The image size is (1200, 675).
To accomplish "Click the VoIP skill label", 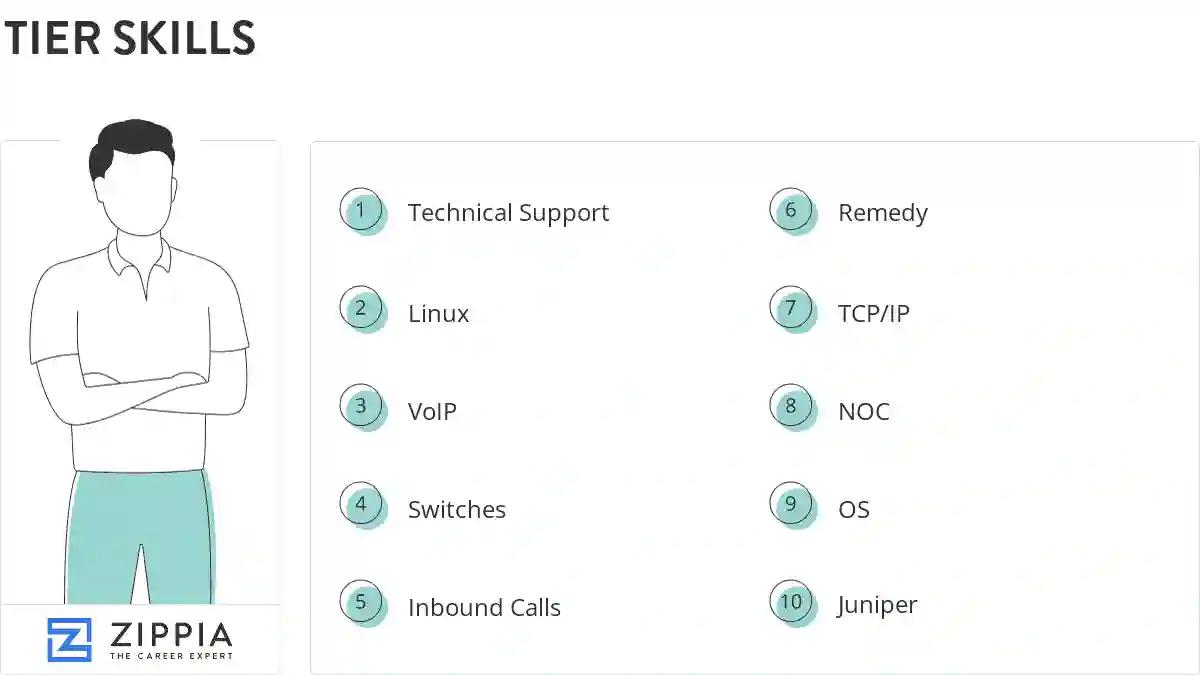I will [432, 411].
